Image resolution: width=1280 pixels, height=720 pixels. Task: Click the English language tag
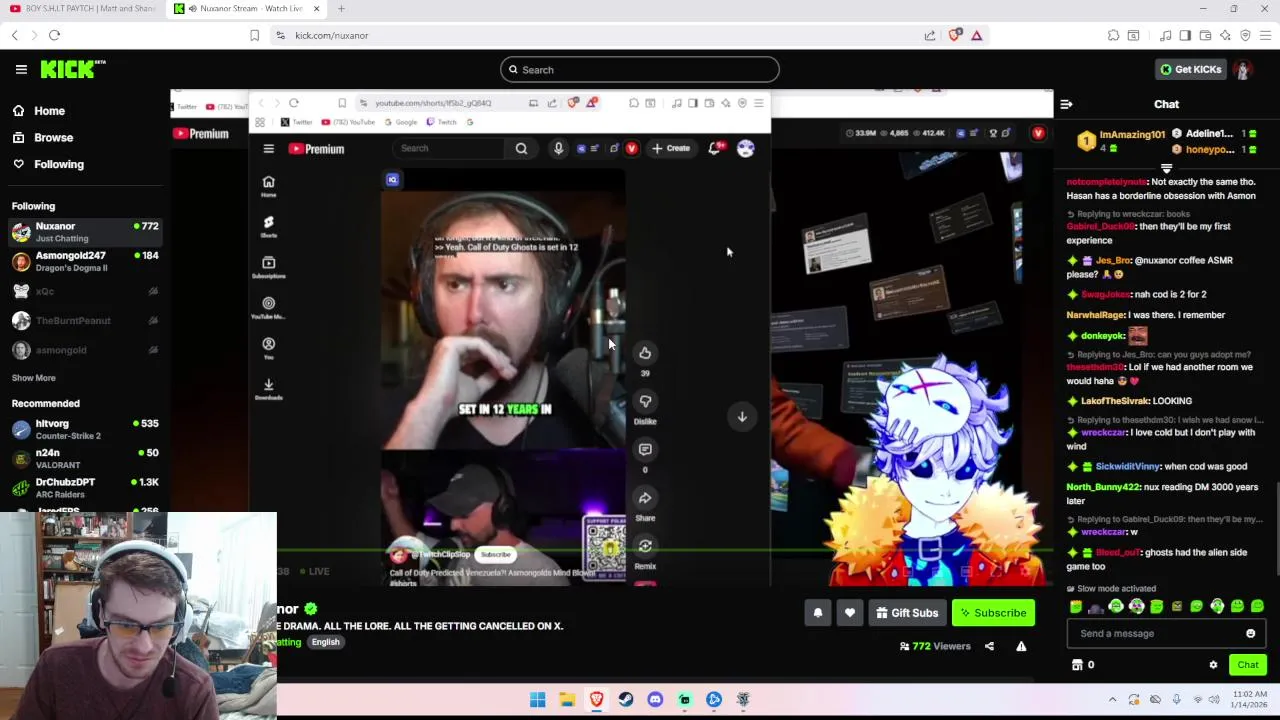point(325,642)
